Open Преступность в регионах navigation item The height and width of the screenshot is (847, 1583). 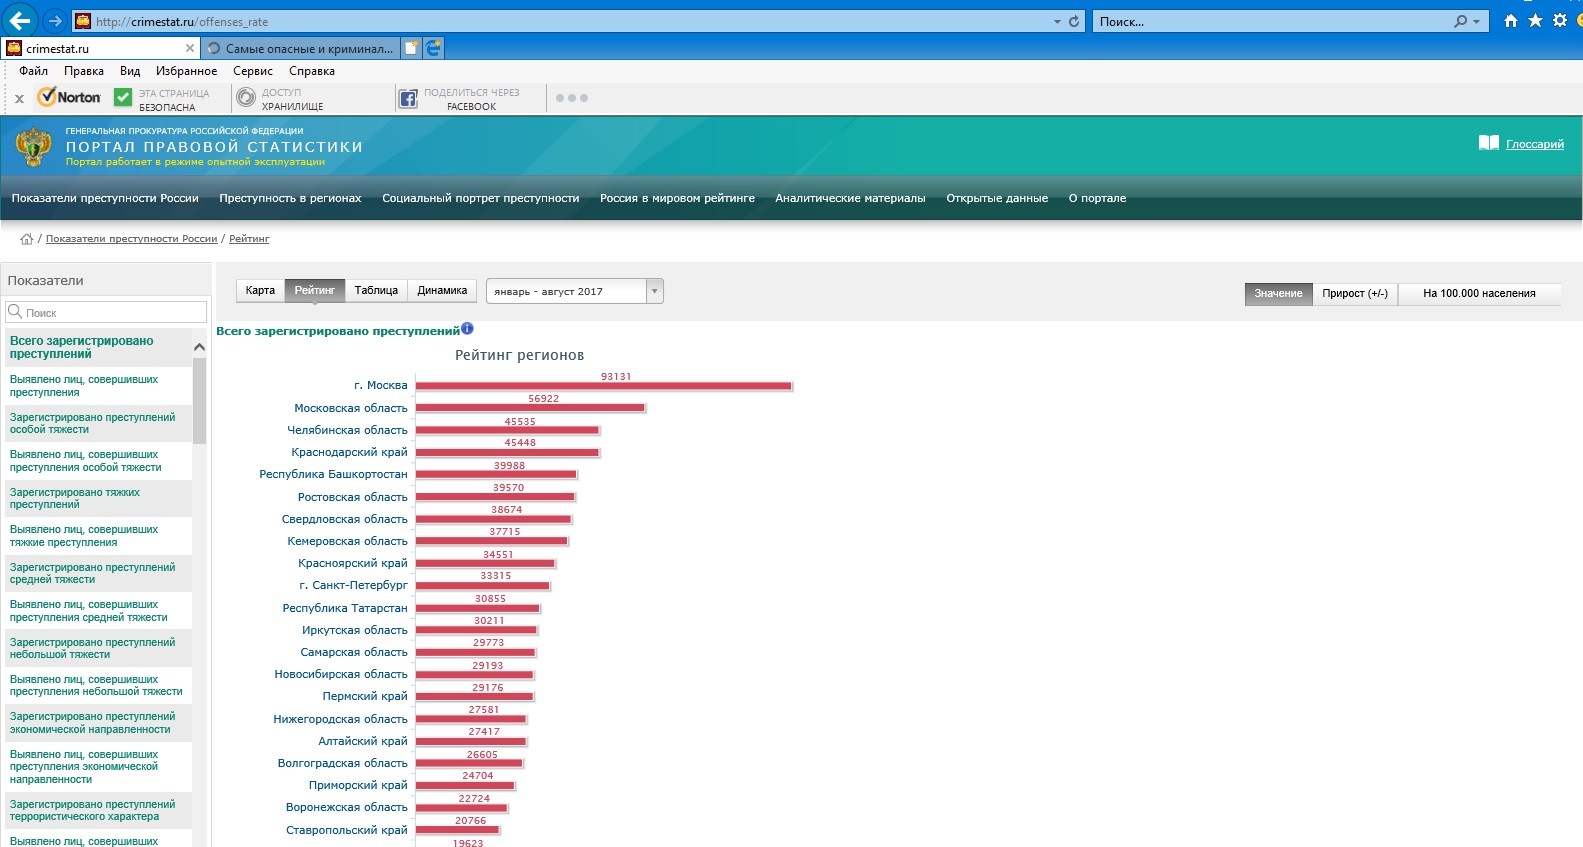(x=290, y=198)
